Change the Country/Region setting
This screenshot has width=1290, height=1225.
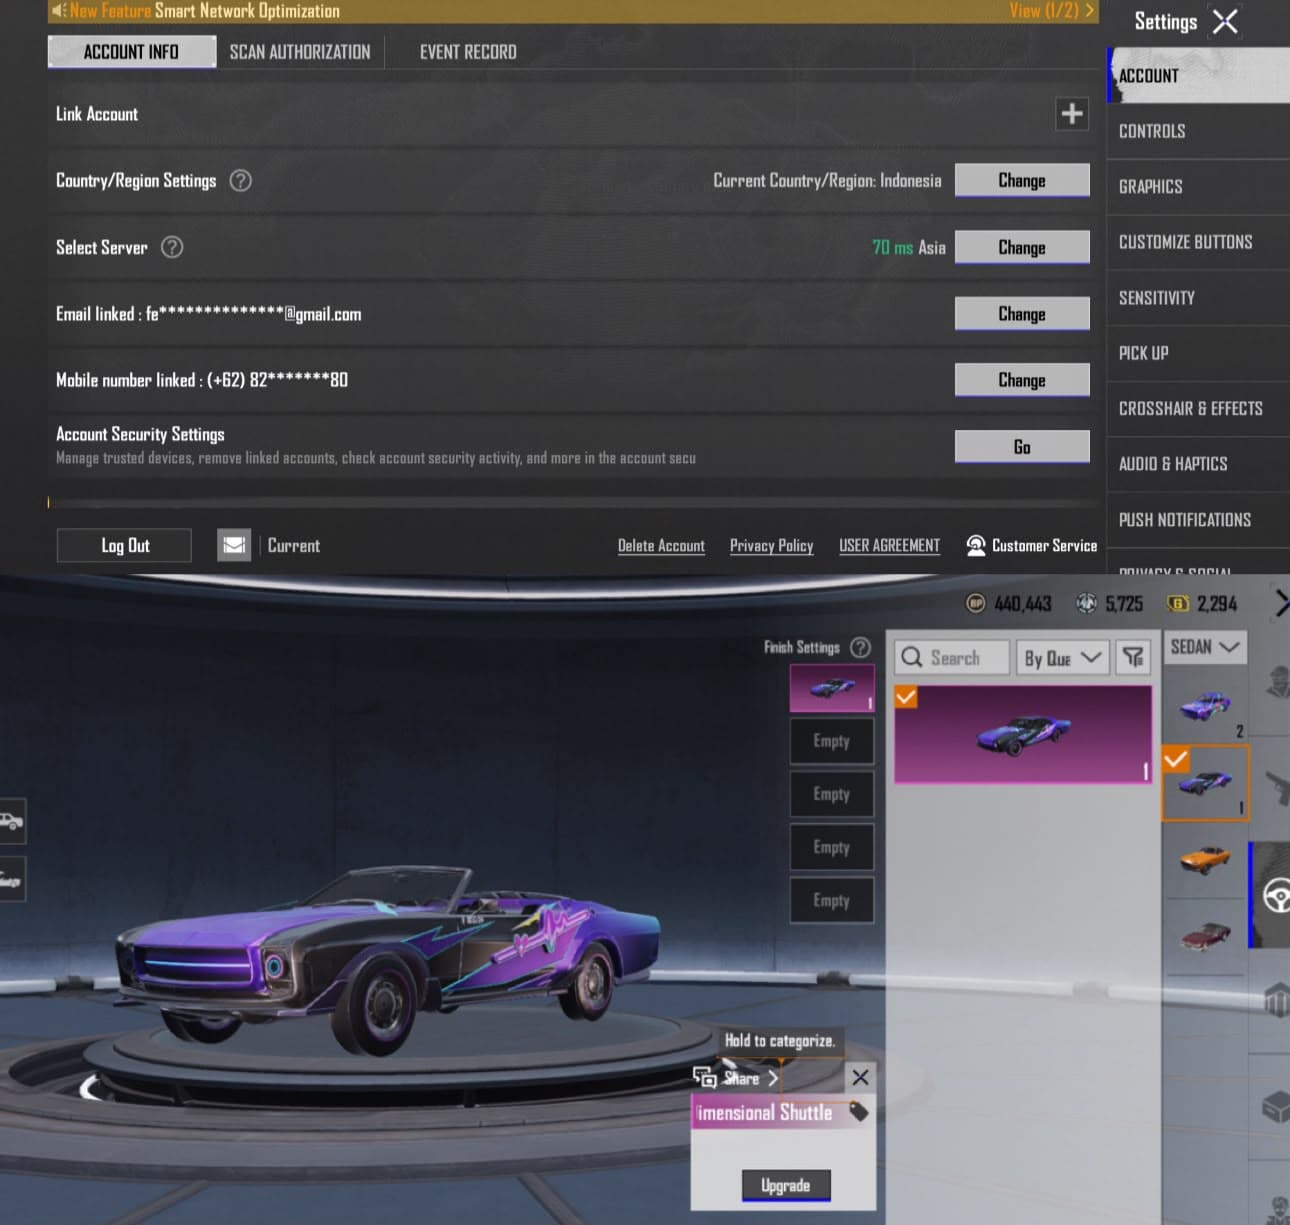click(x=1022, y=181)
